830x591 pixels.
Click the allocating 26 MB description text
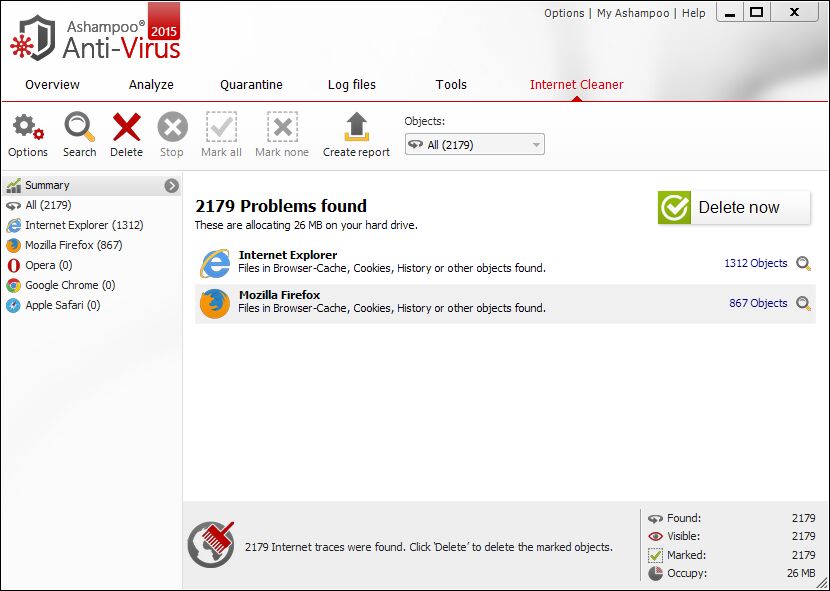click(x=306, y=226)
